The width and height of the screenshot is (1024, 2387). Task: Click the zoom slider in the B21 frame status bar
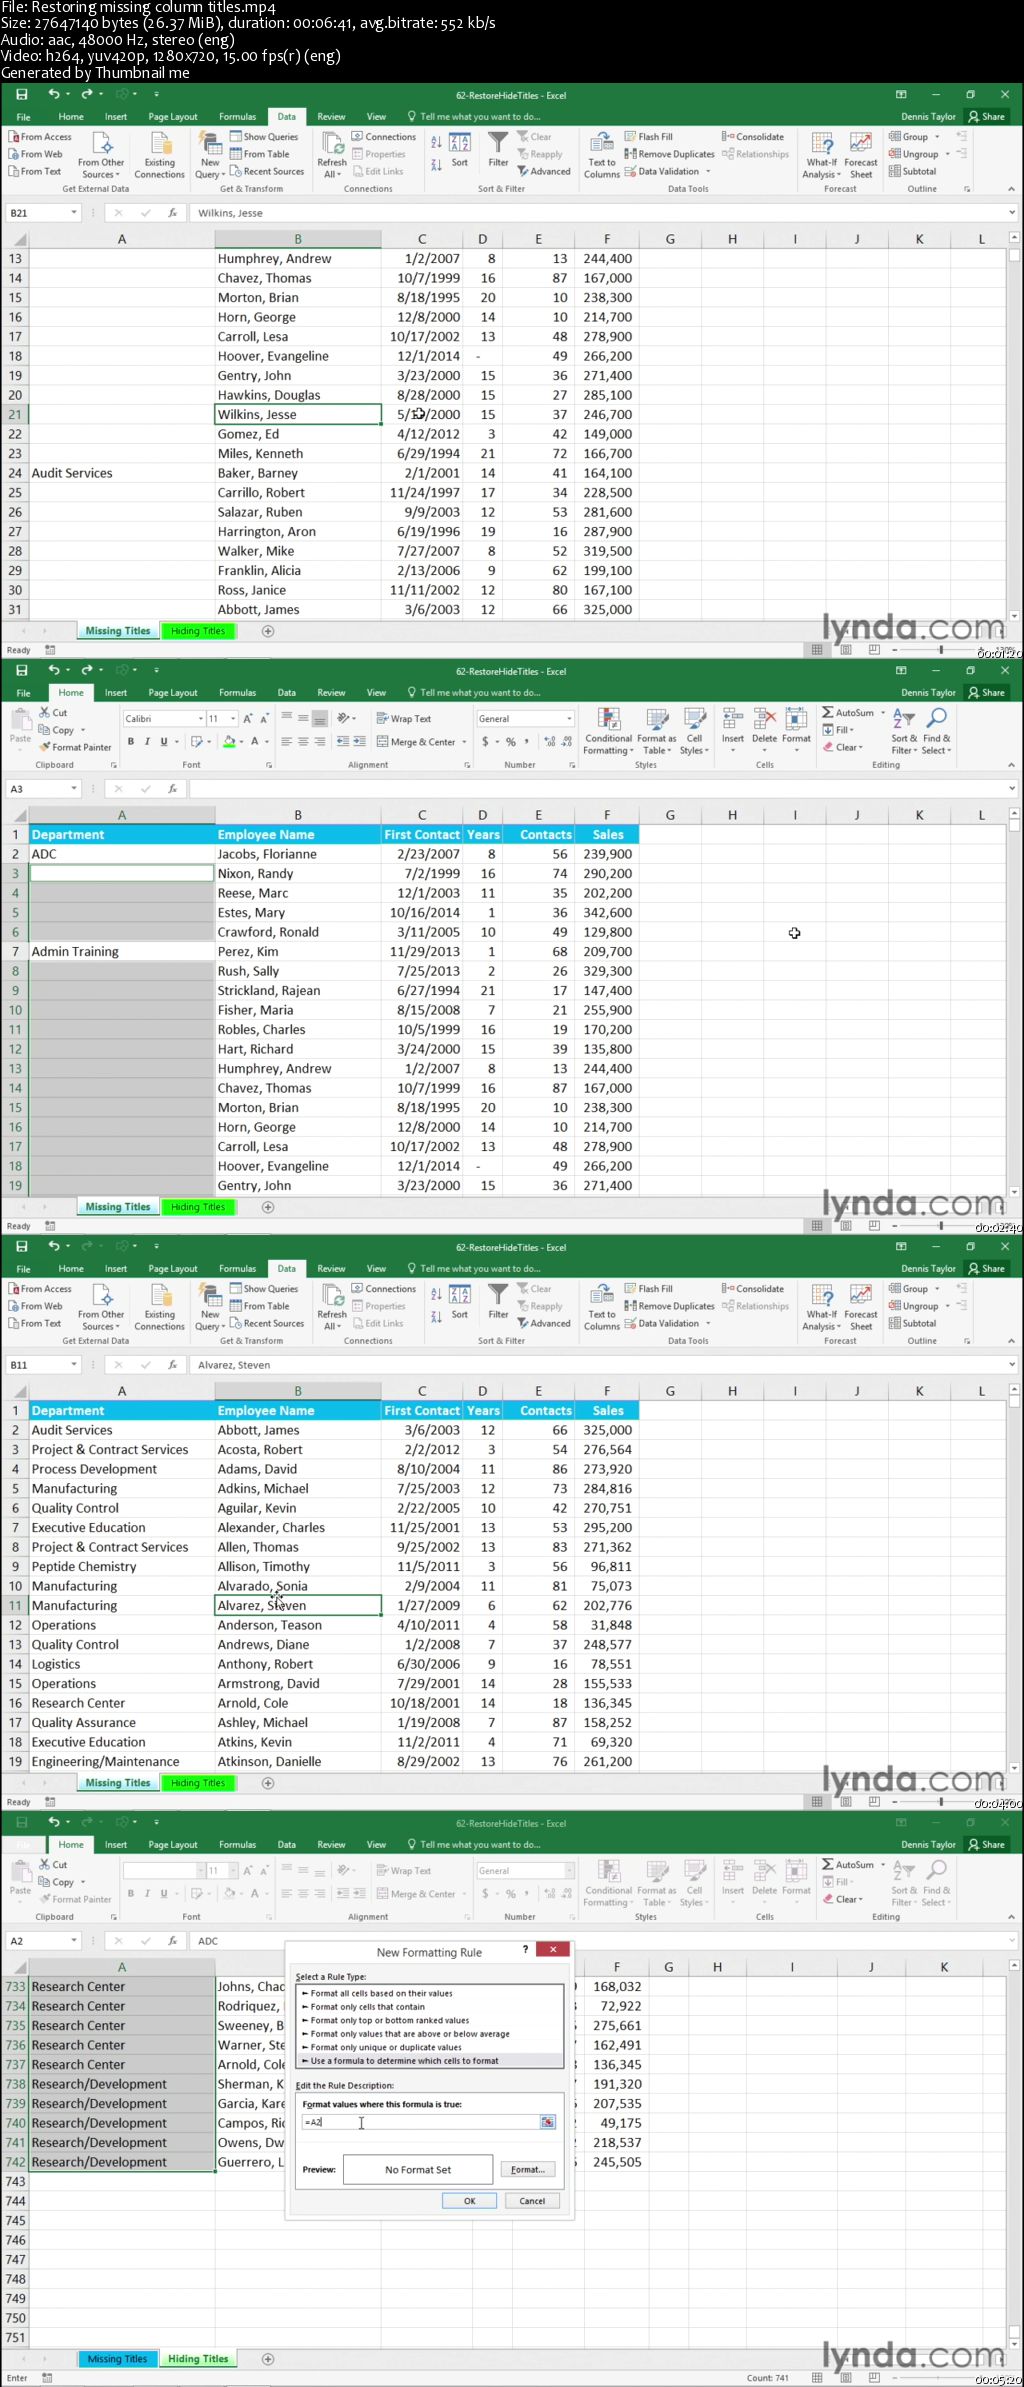[x=940, y=650]
